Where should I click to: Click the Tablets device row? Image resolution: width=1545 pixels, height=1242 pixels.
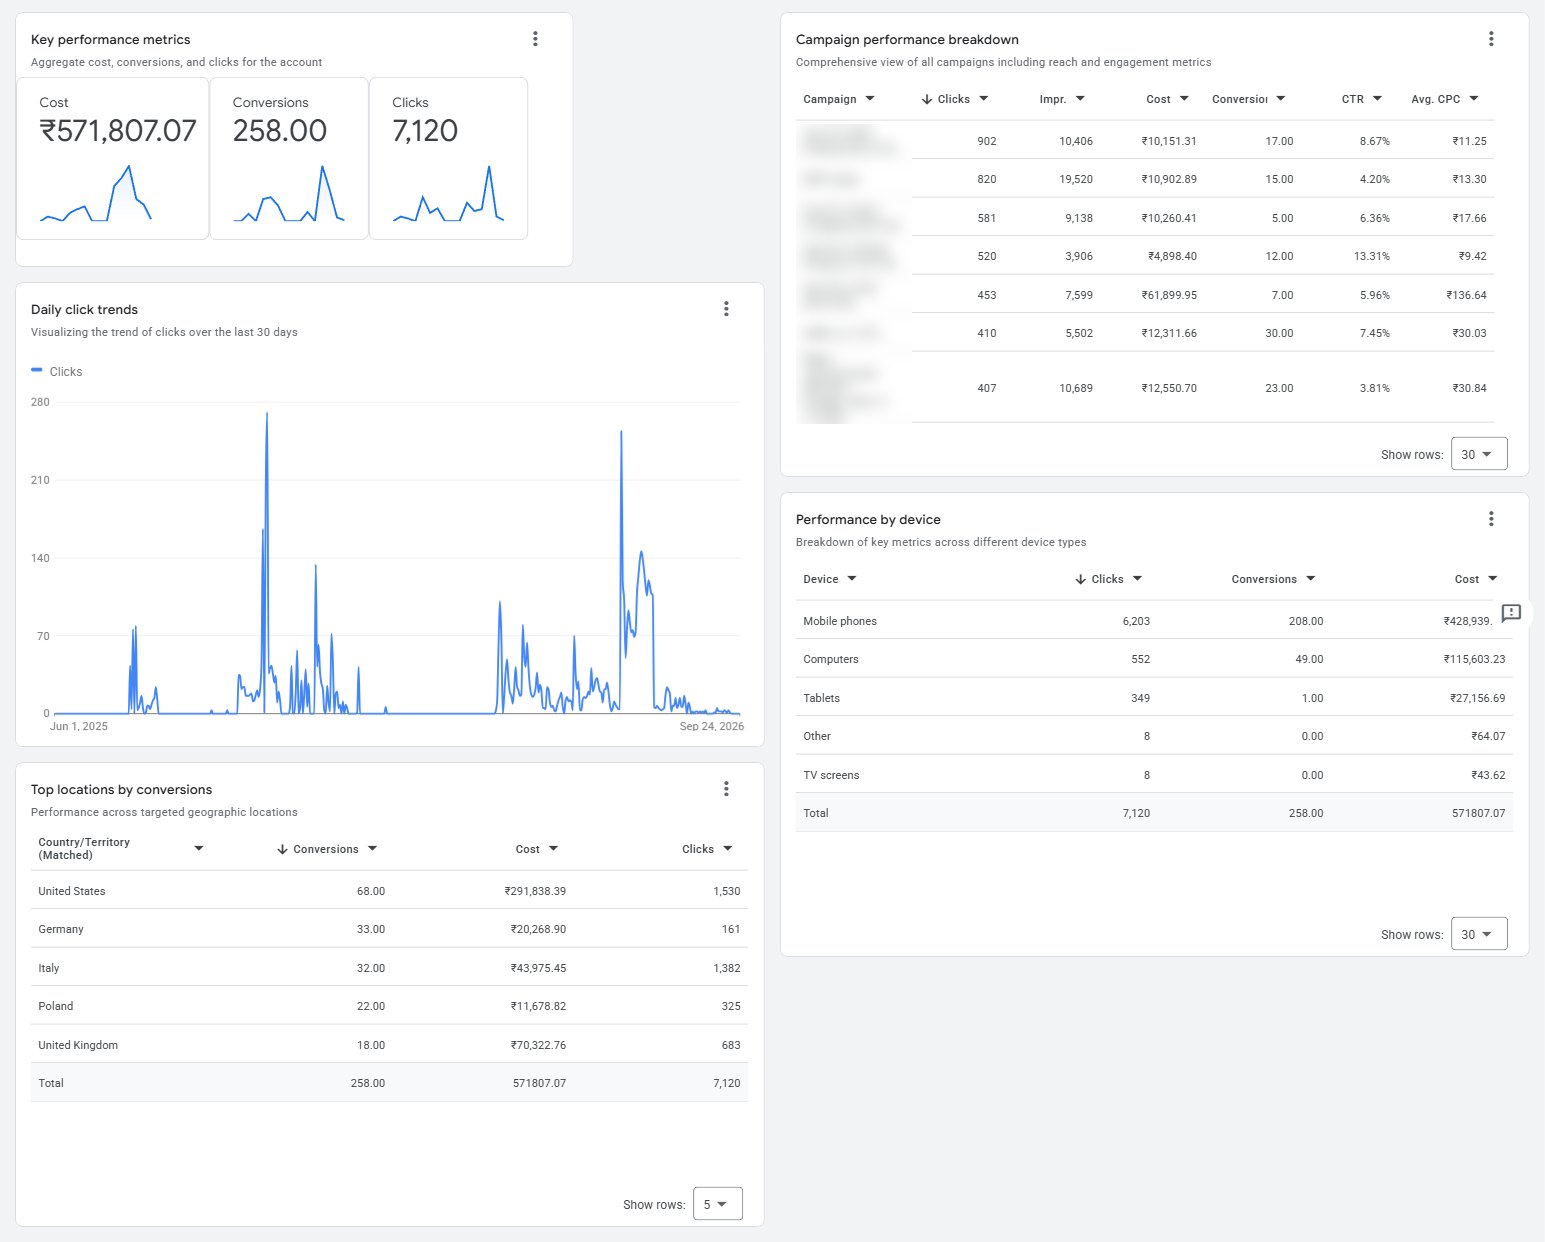(1154, 698)
